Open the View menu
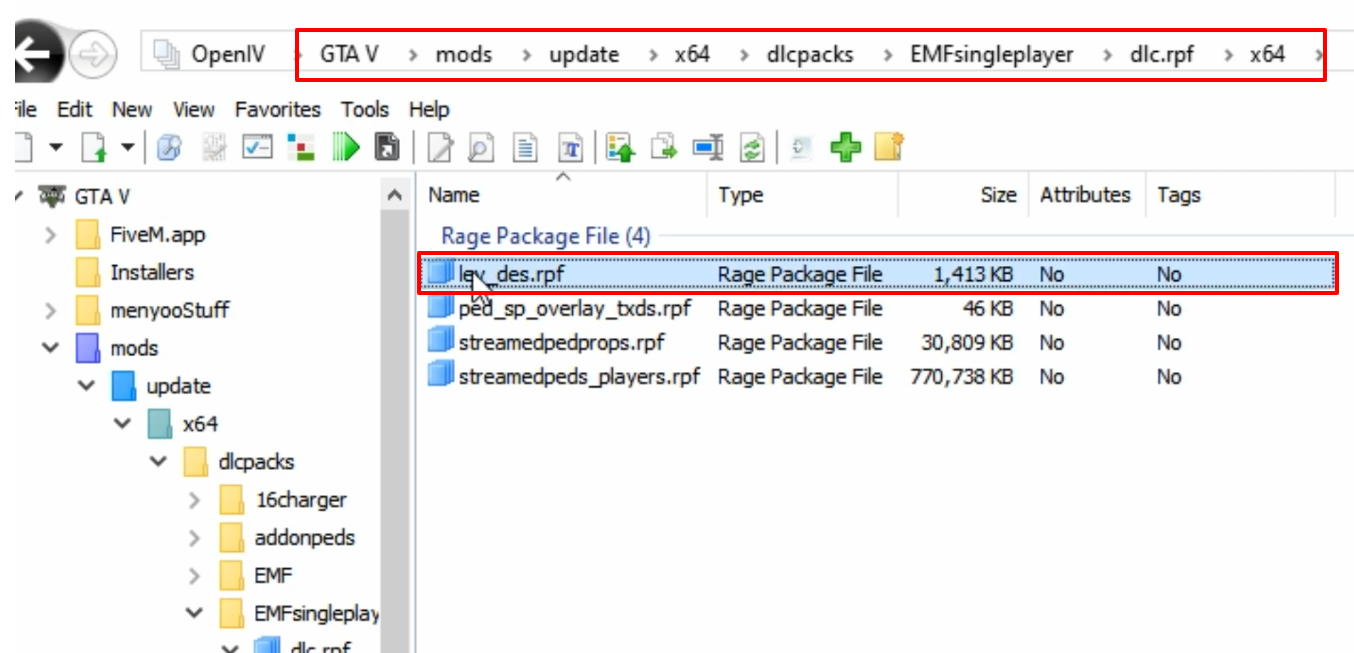The height and width of the screenshot is (653, 1354). pos(193,109)
